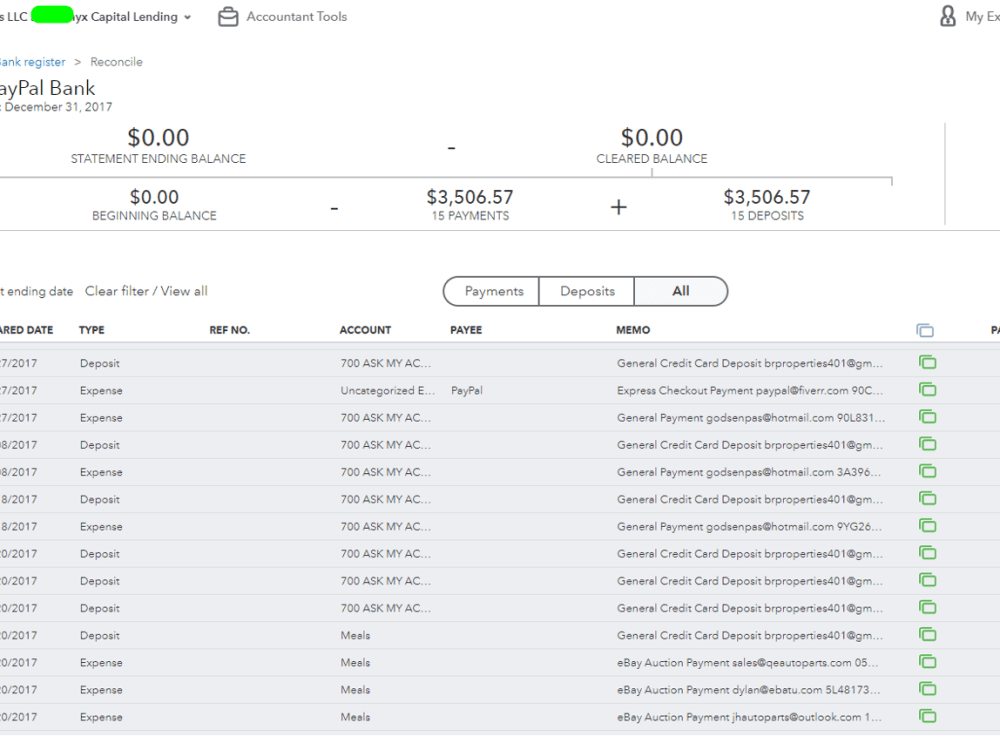Click green icon on qeautoparts eBay payment row
The width and height of the screenshot is (1000, 750).
[927, 662]
